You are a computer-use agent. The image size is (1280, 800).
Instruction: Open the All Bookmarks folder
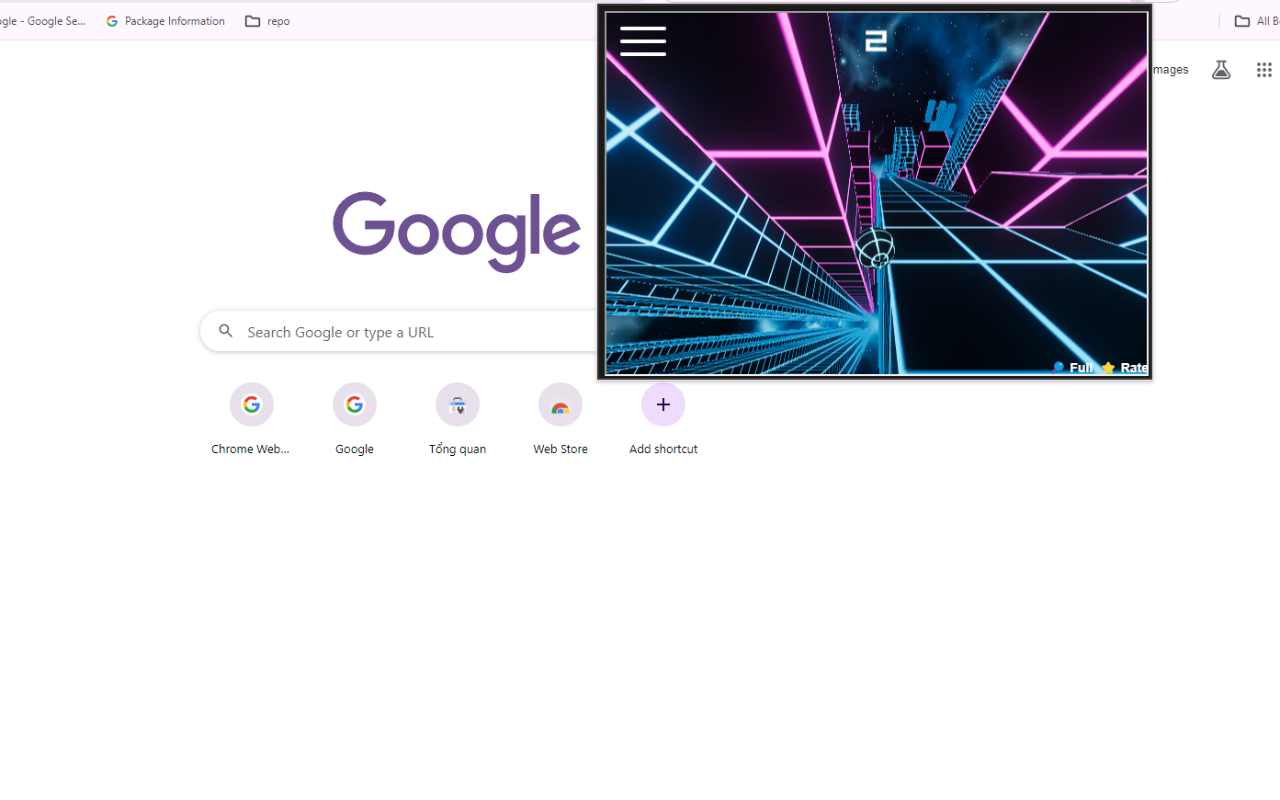point(1257,21)
